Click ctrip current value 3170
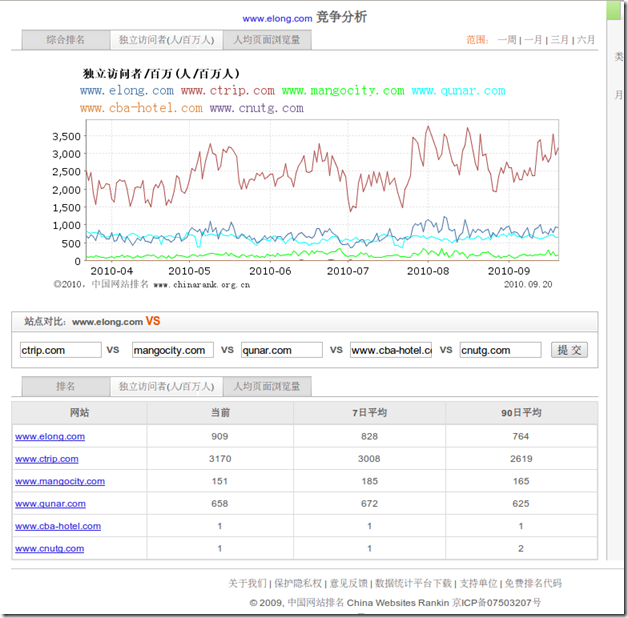The height and width of the screenshot is (618, 628). point(220,459)
